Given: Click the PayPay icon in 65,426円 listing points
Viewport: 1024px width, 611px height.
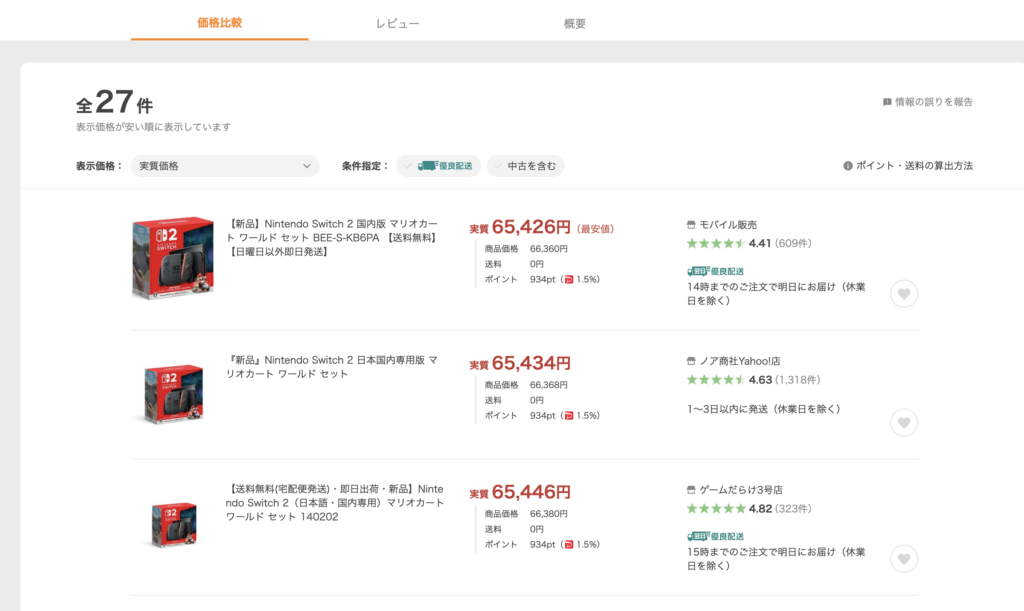Looking at the screenshot, I should (x=569, y=279).
